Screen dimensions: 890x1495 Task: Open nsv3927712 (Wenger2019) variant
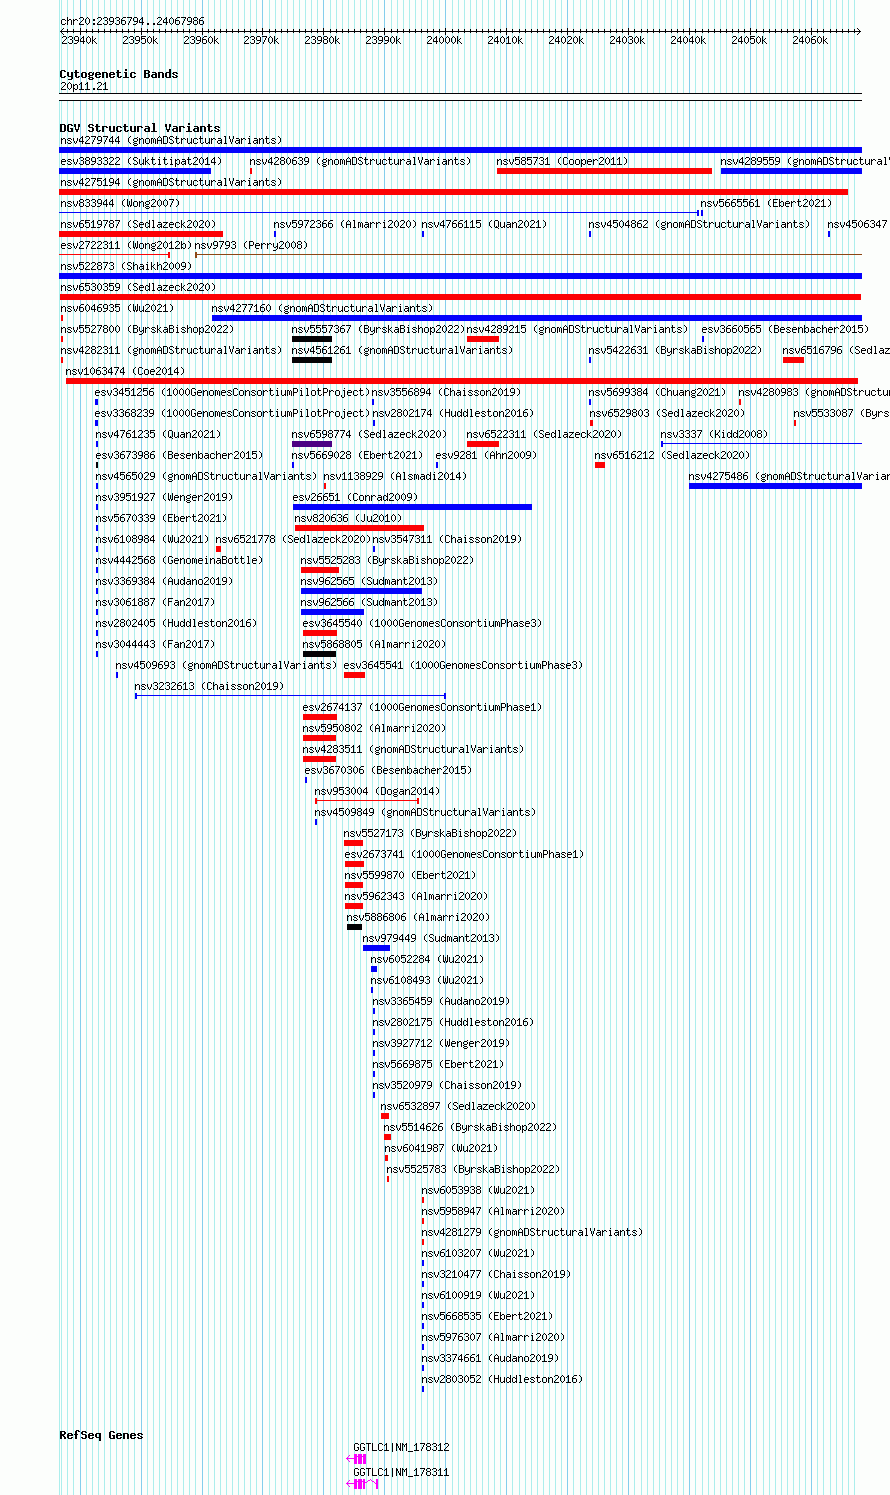[x=441, y=1043]
